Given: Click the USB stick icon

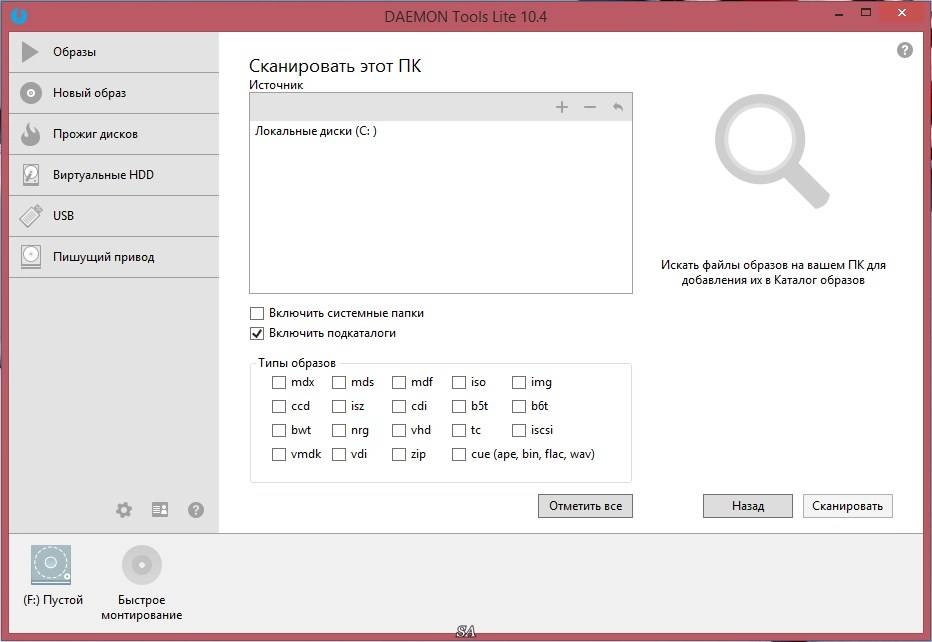Looking at the screenshot, I should [30, 216].
